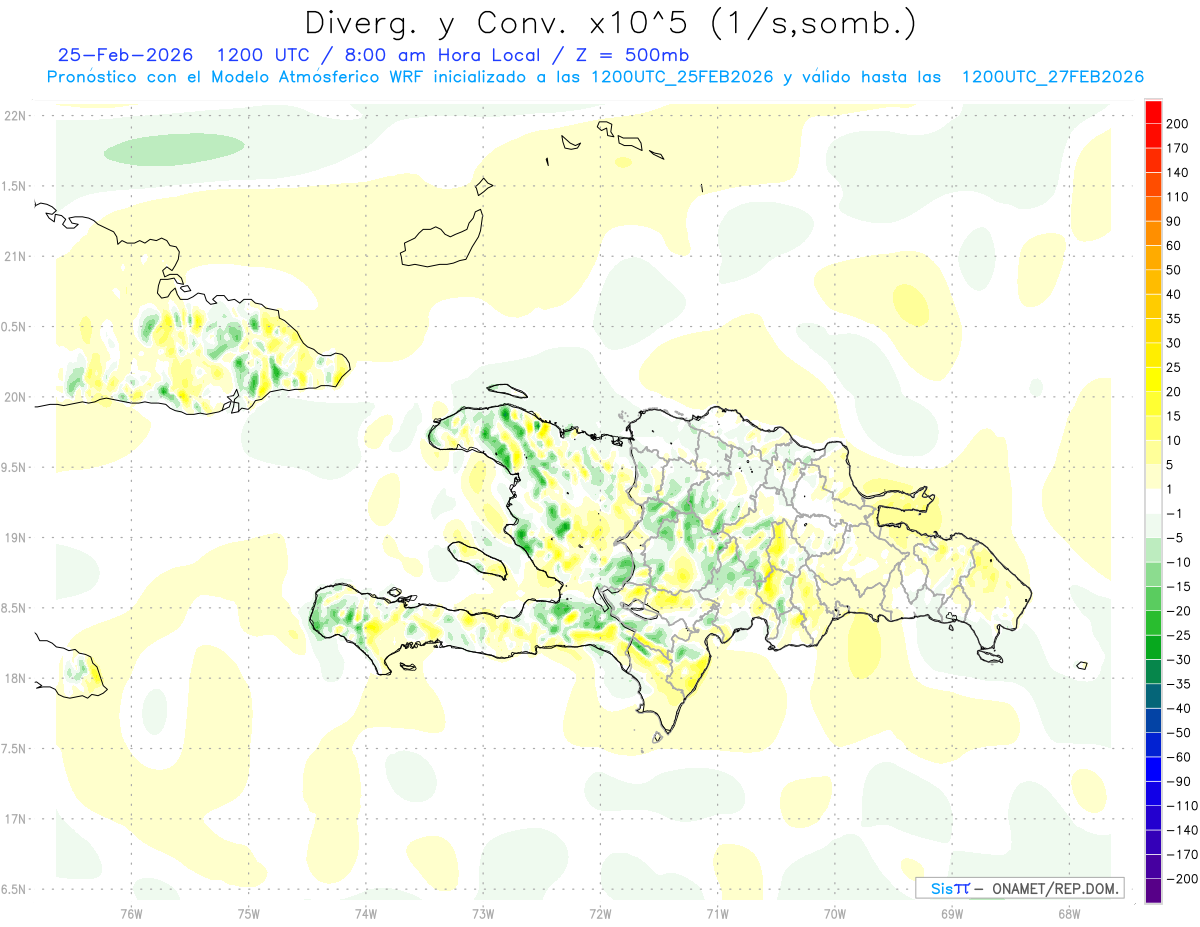Screen dimensions: 1200x927
Task: Click the color bar swatch between 110 and 90
Action: point(1153,209)
